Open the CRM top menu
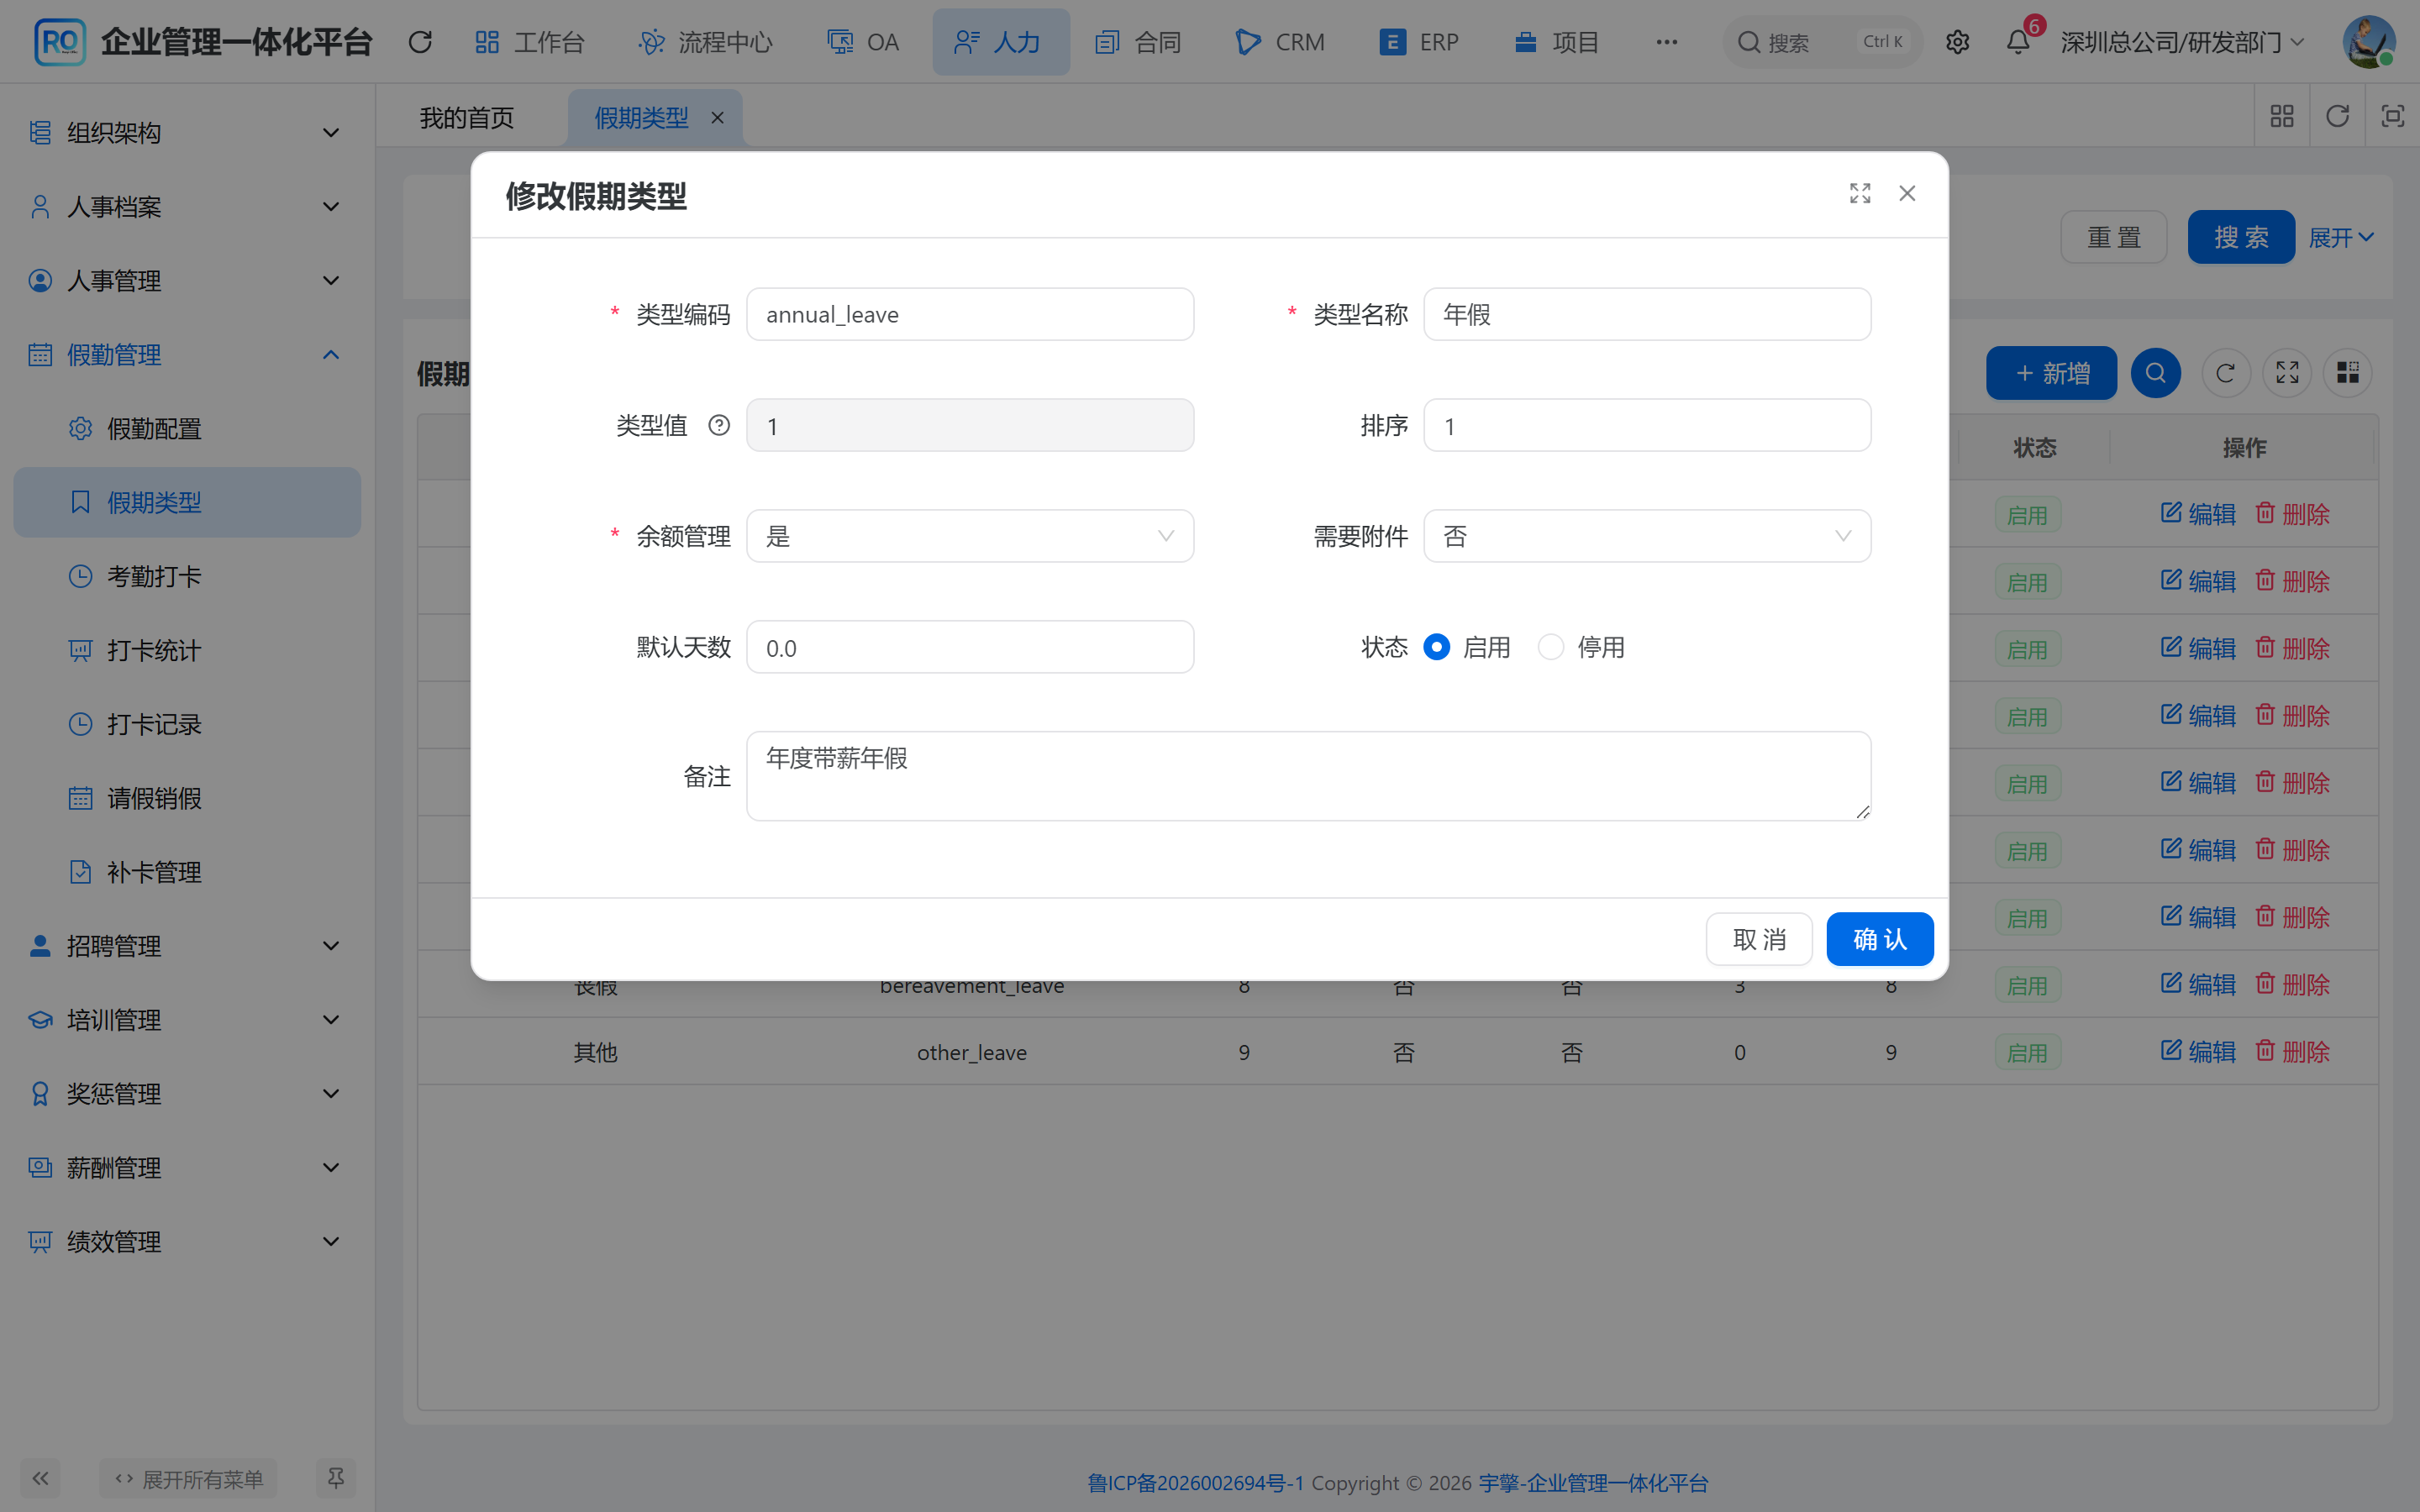2420x1512 pixels. click(1280, 42)
